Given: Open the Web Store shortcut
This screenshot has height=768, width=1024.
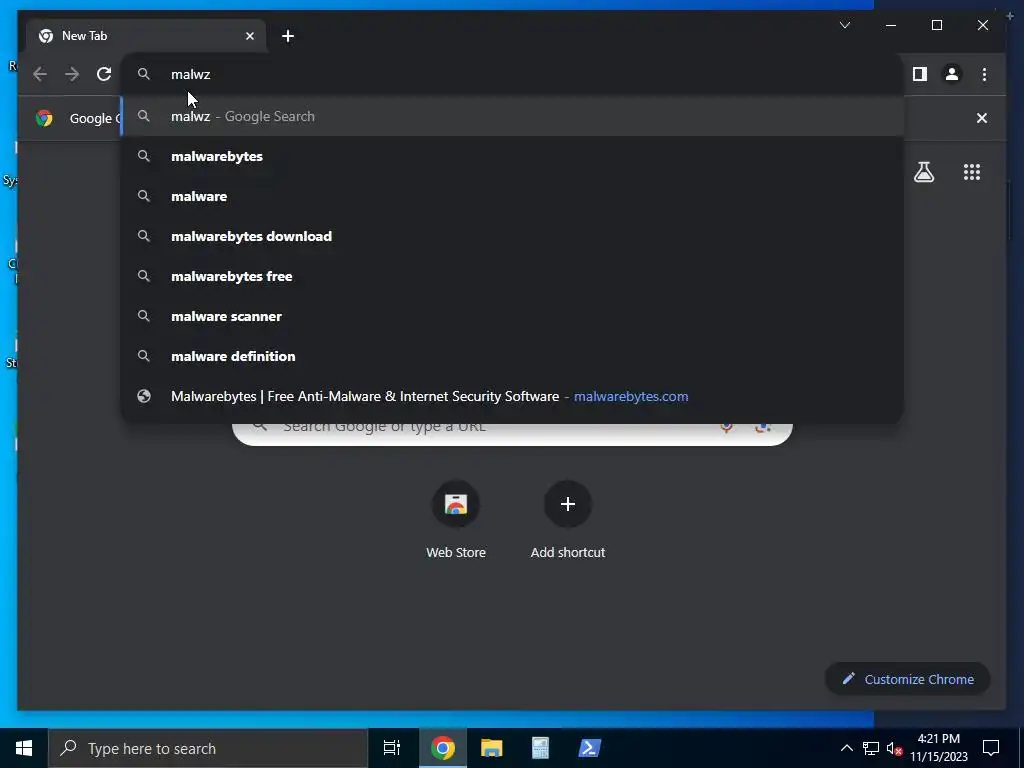Looking at the screenshot, I should point(456,520).
